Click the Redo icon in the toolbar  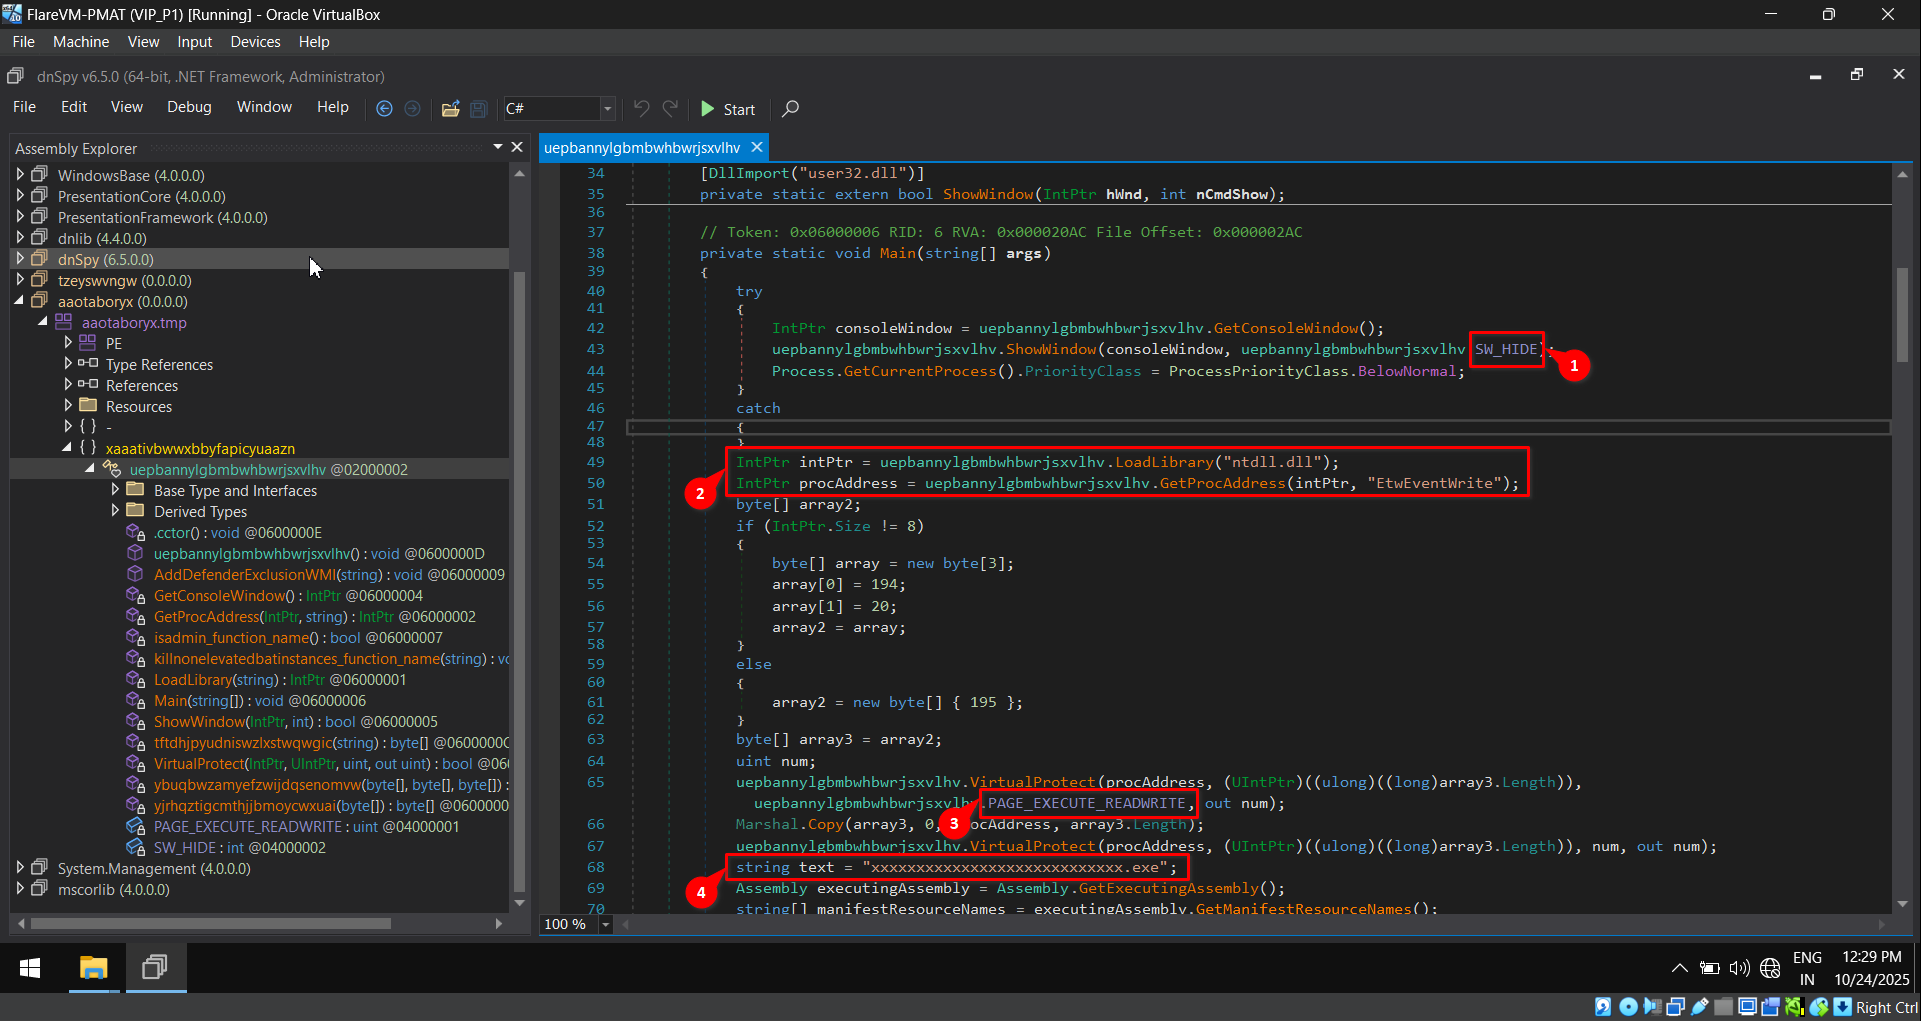671,109
